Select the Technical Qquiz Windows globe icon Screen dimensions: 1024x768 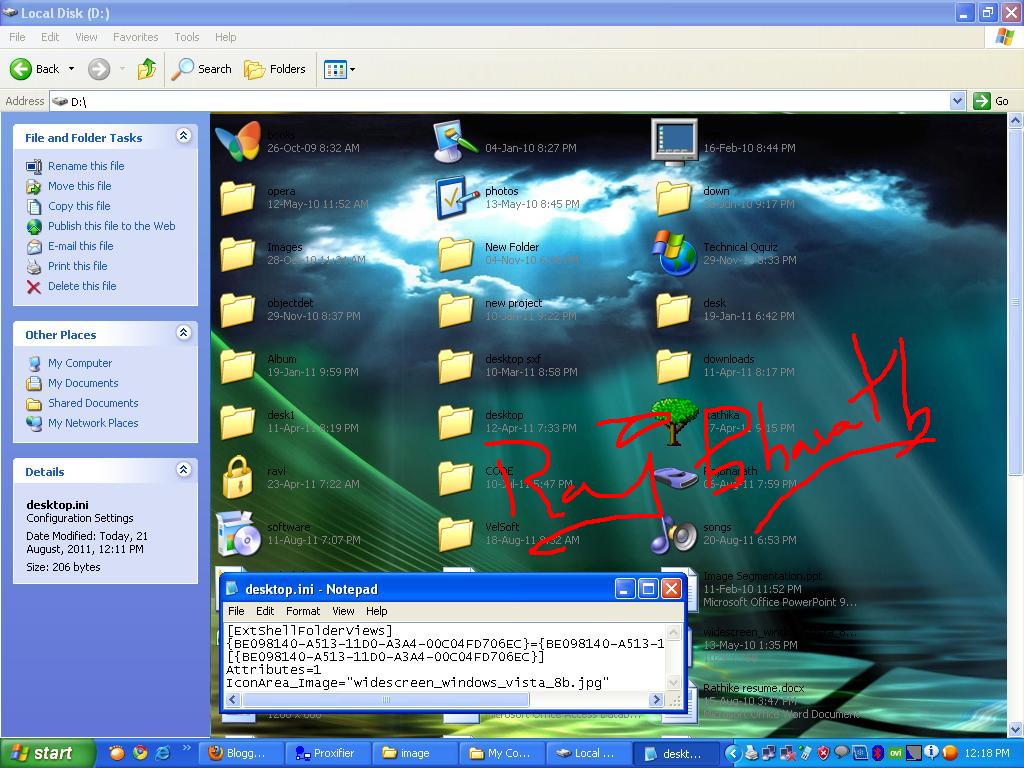[675, 253]
